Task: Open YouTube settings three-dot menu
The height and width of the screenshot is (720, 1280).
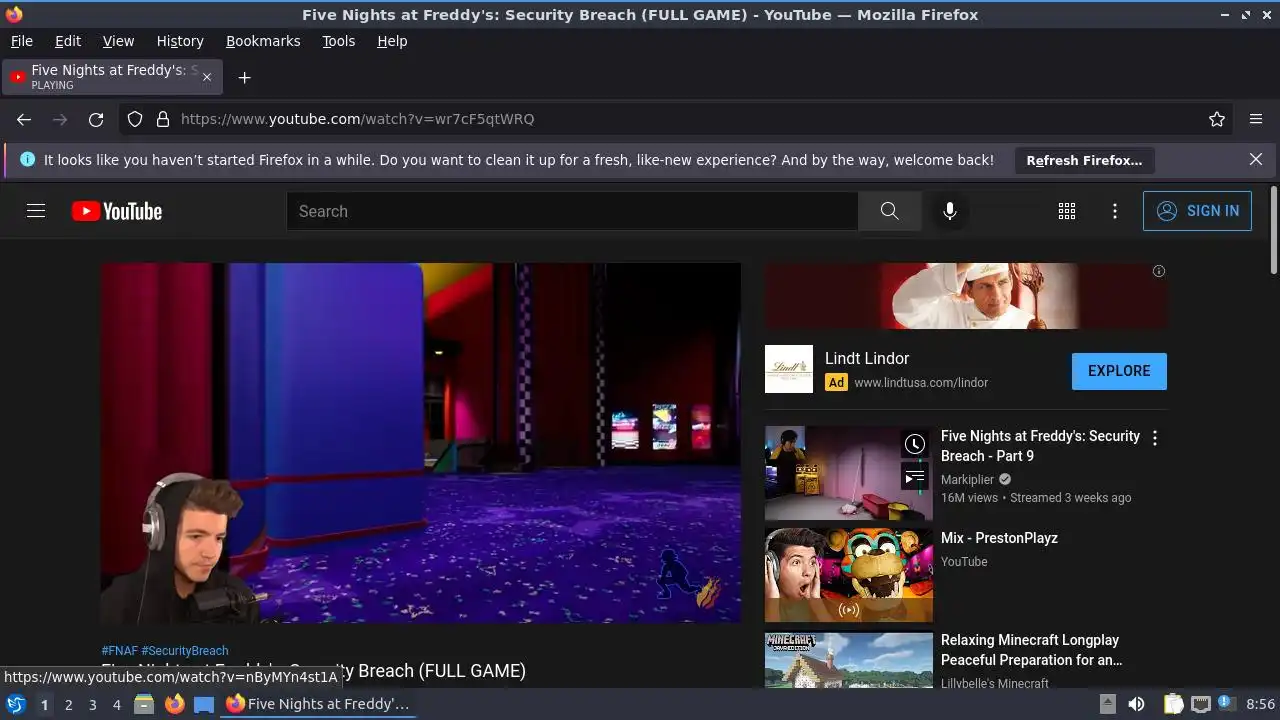Action: pos(1115,211)
